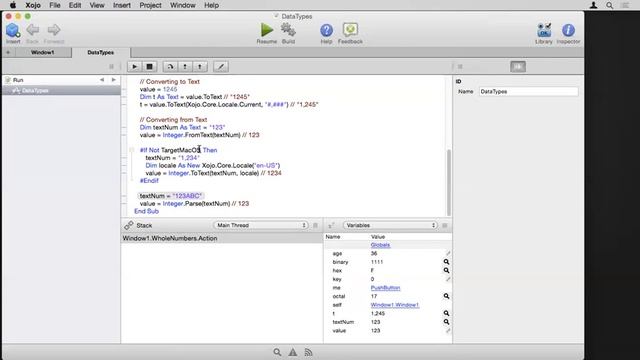Image resolution: width=640 pixels, height=360 pixels.
Task: Click the Value column header in variables
Action: pyautogui.click(x=378, y=237)
